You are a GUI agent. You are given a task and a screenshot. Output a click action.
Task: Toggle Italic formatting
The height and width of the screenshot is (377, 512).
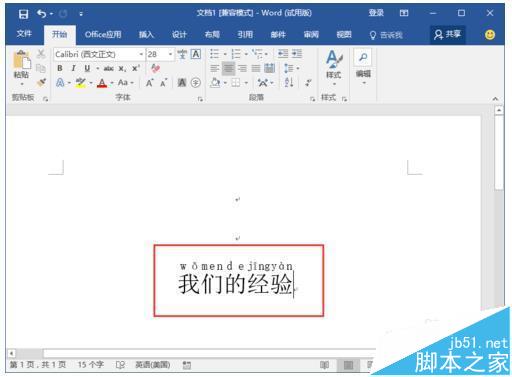click(73, 68)
